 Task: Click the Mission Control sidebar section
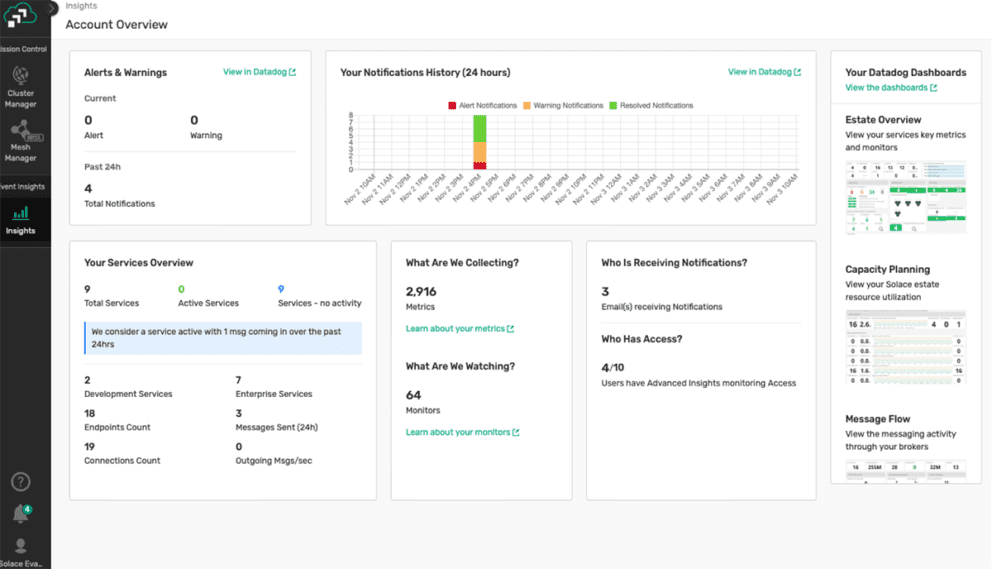[x=22, y=48]
